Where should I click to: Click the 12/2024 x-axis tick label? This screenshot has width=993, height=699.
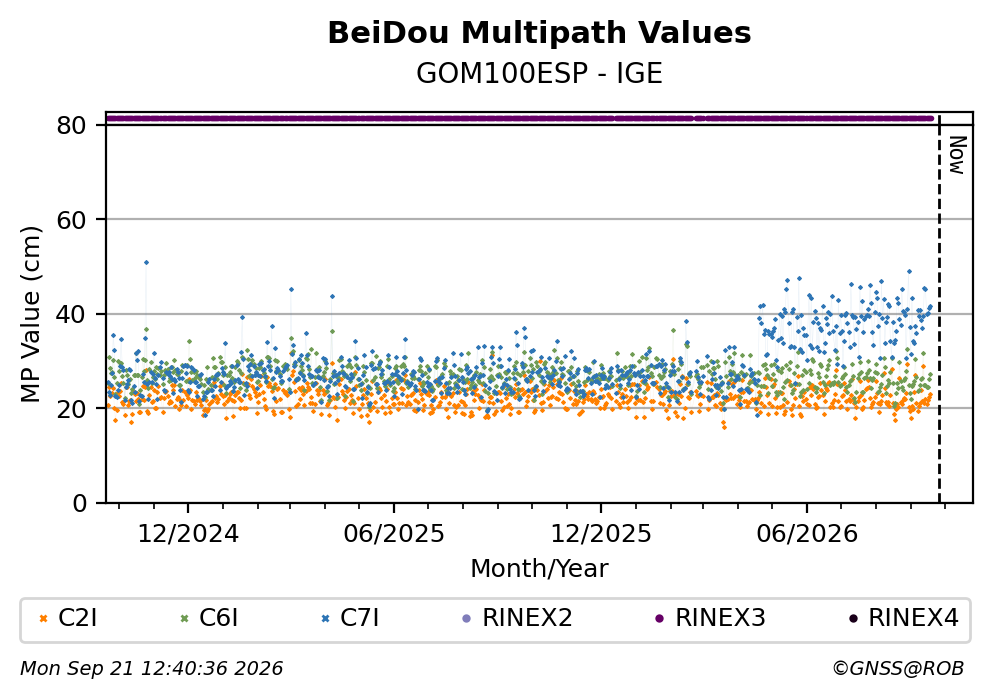(188, 534)
